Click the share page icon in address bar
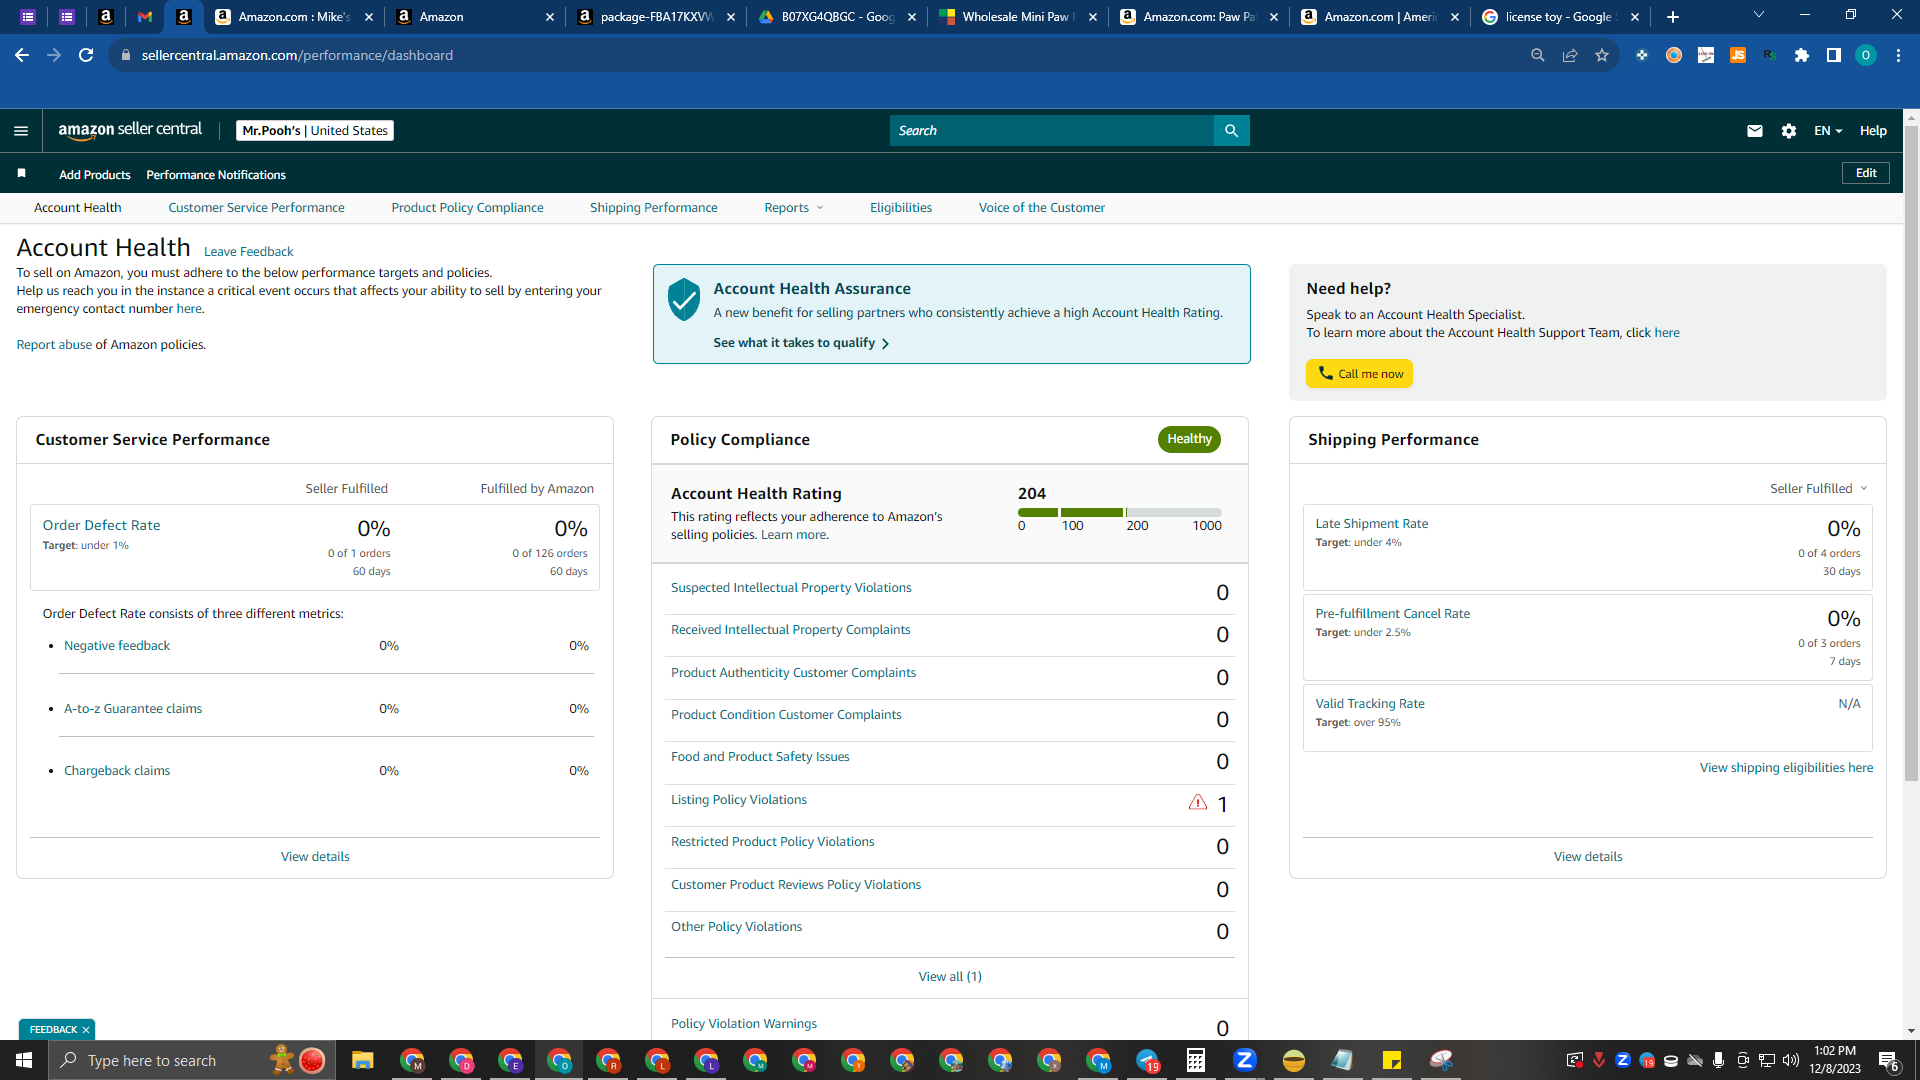 click(x=1570, y=55)
